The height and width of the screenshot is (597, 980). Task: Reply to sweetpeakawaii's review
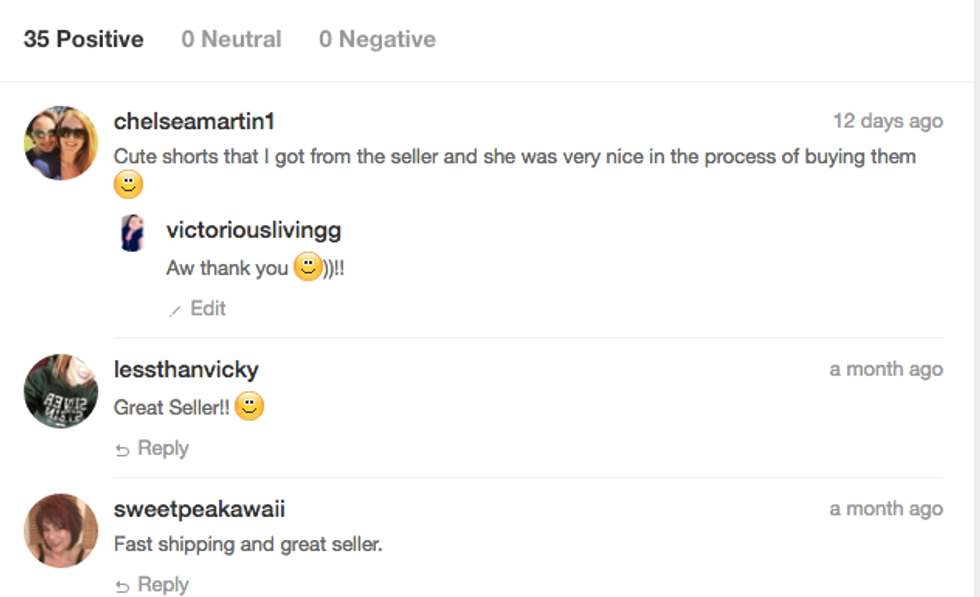[163, 585]
